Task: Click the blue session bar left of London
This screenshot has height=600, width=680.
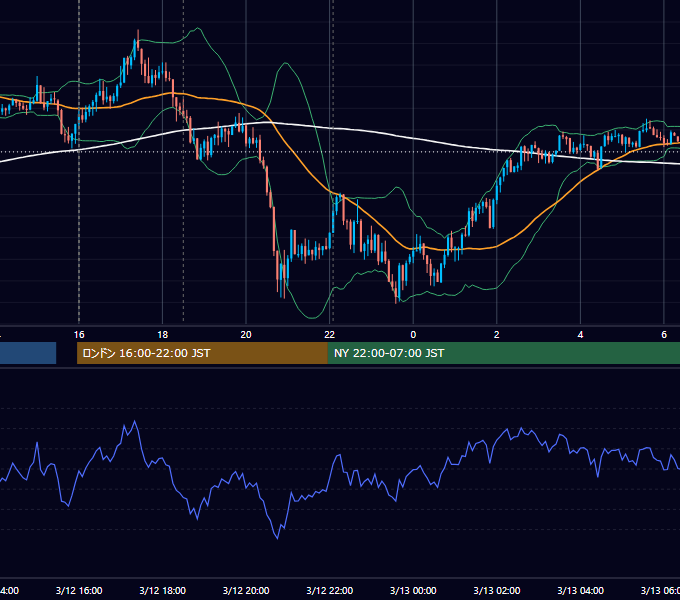Action: 28,353
